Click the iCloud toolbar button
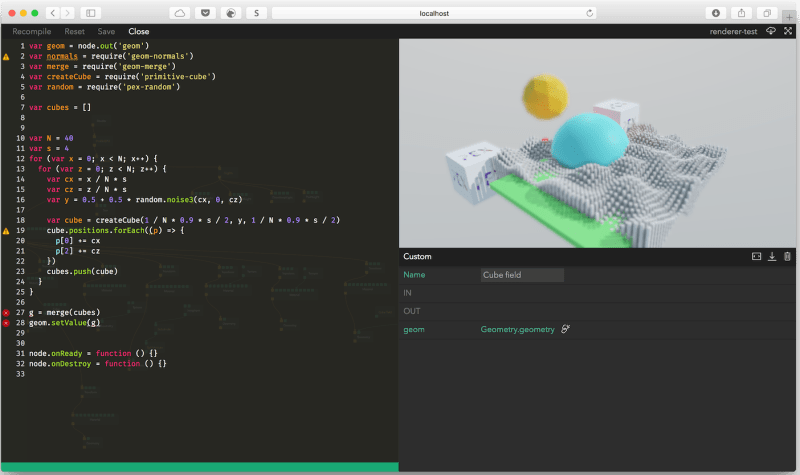Screen dimensions: 800x475 point(180,13)
